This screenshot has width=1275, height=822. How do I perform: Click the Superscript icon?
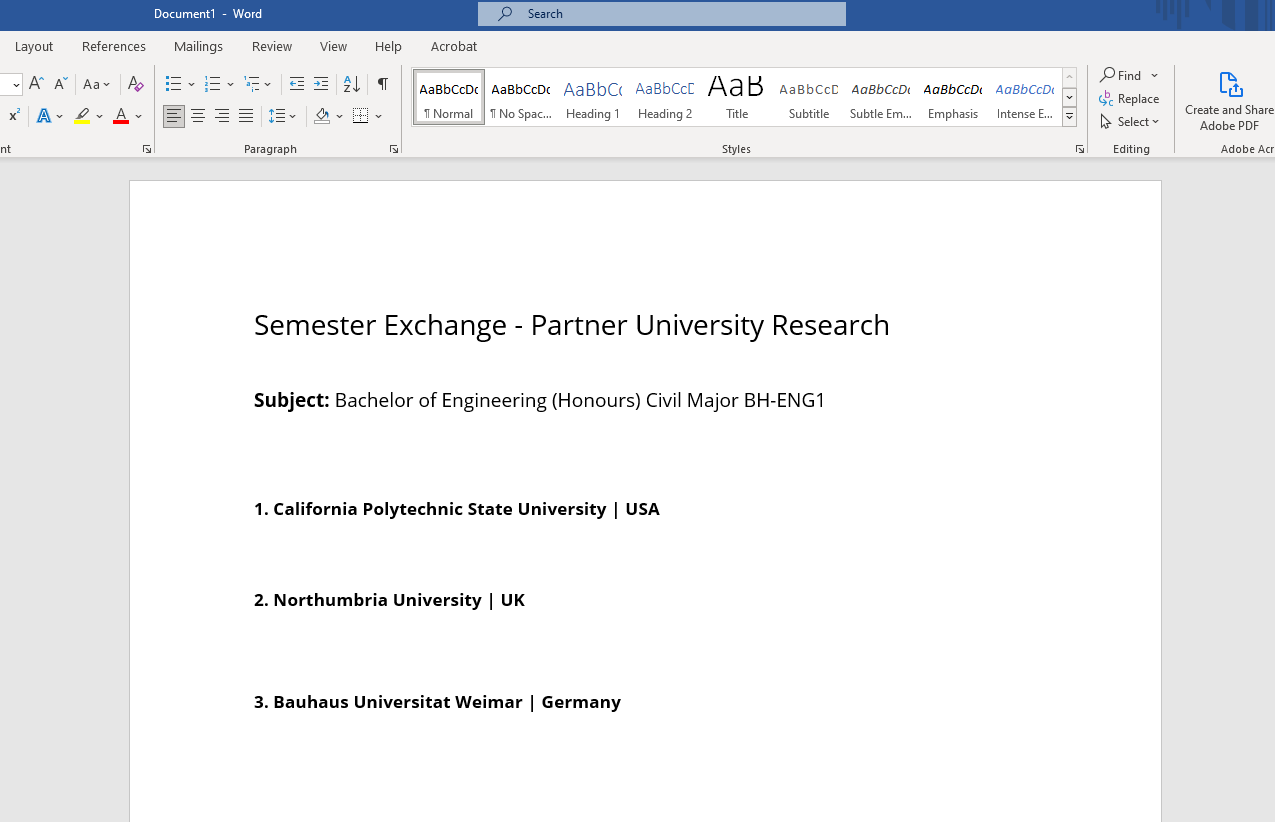point(14,116)
